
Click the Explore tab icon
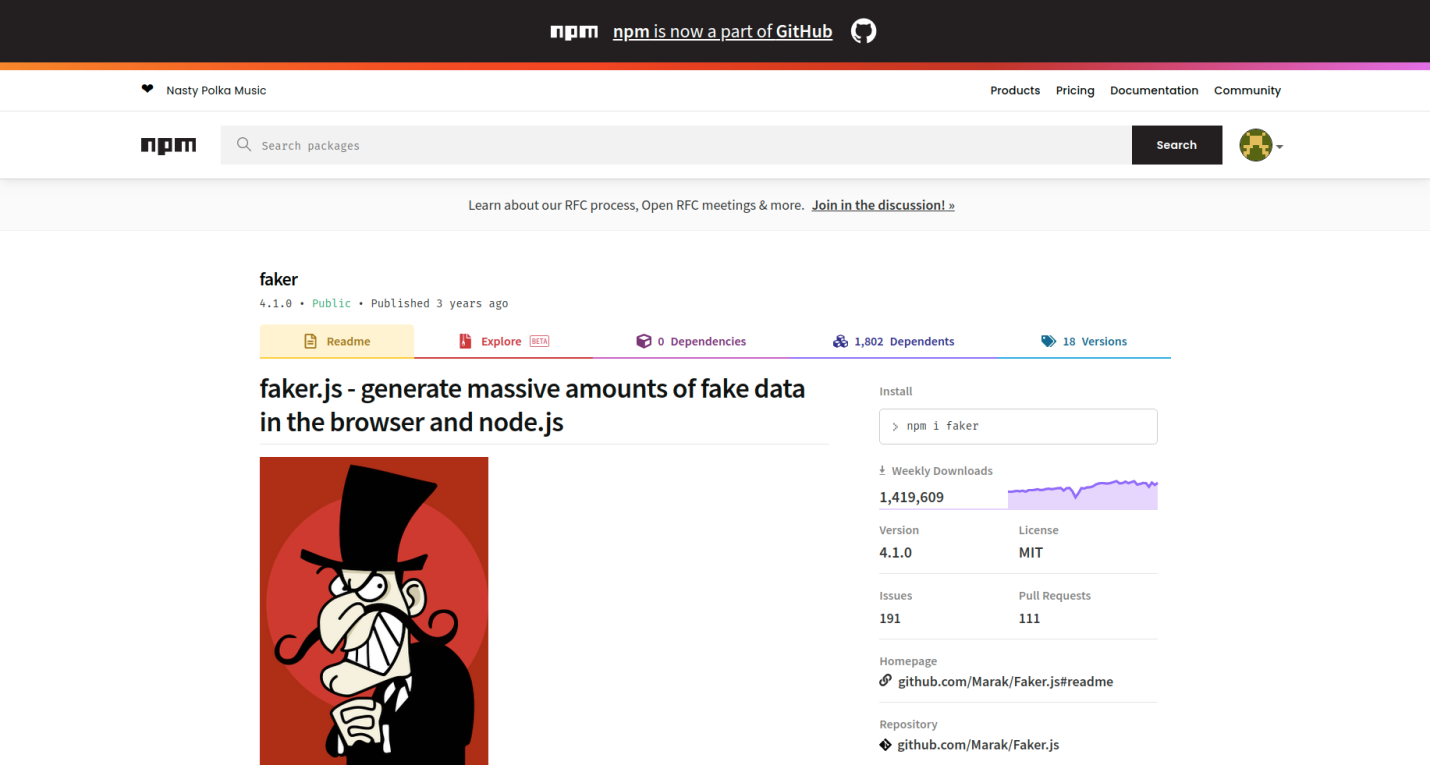click(x=465, y=341)
